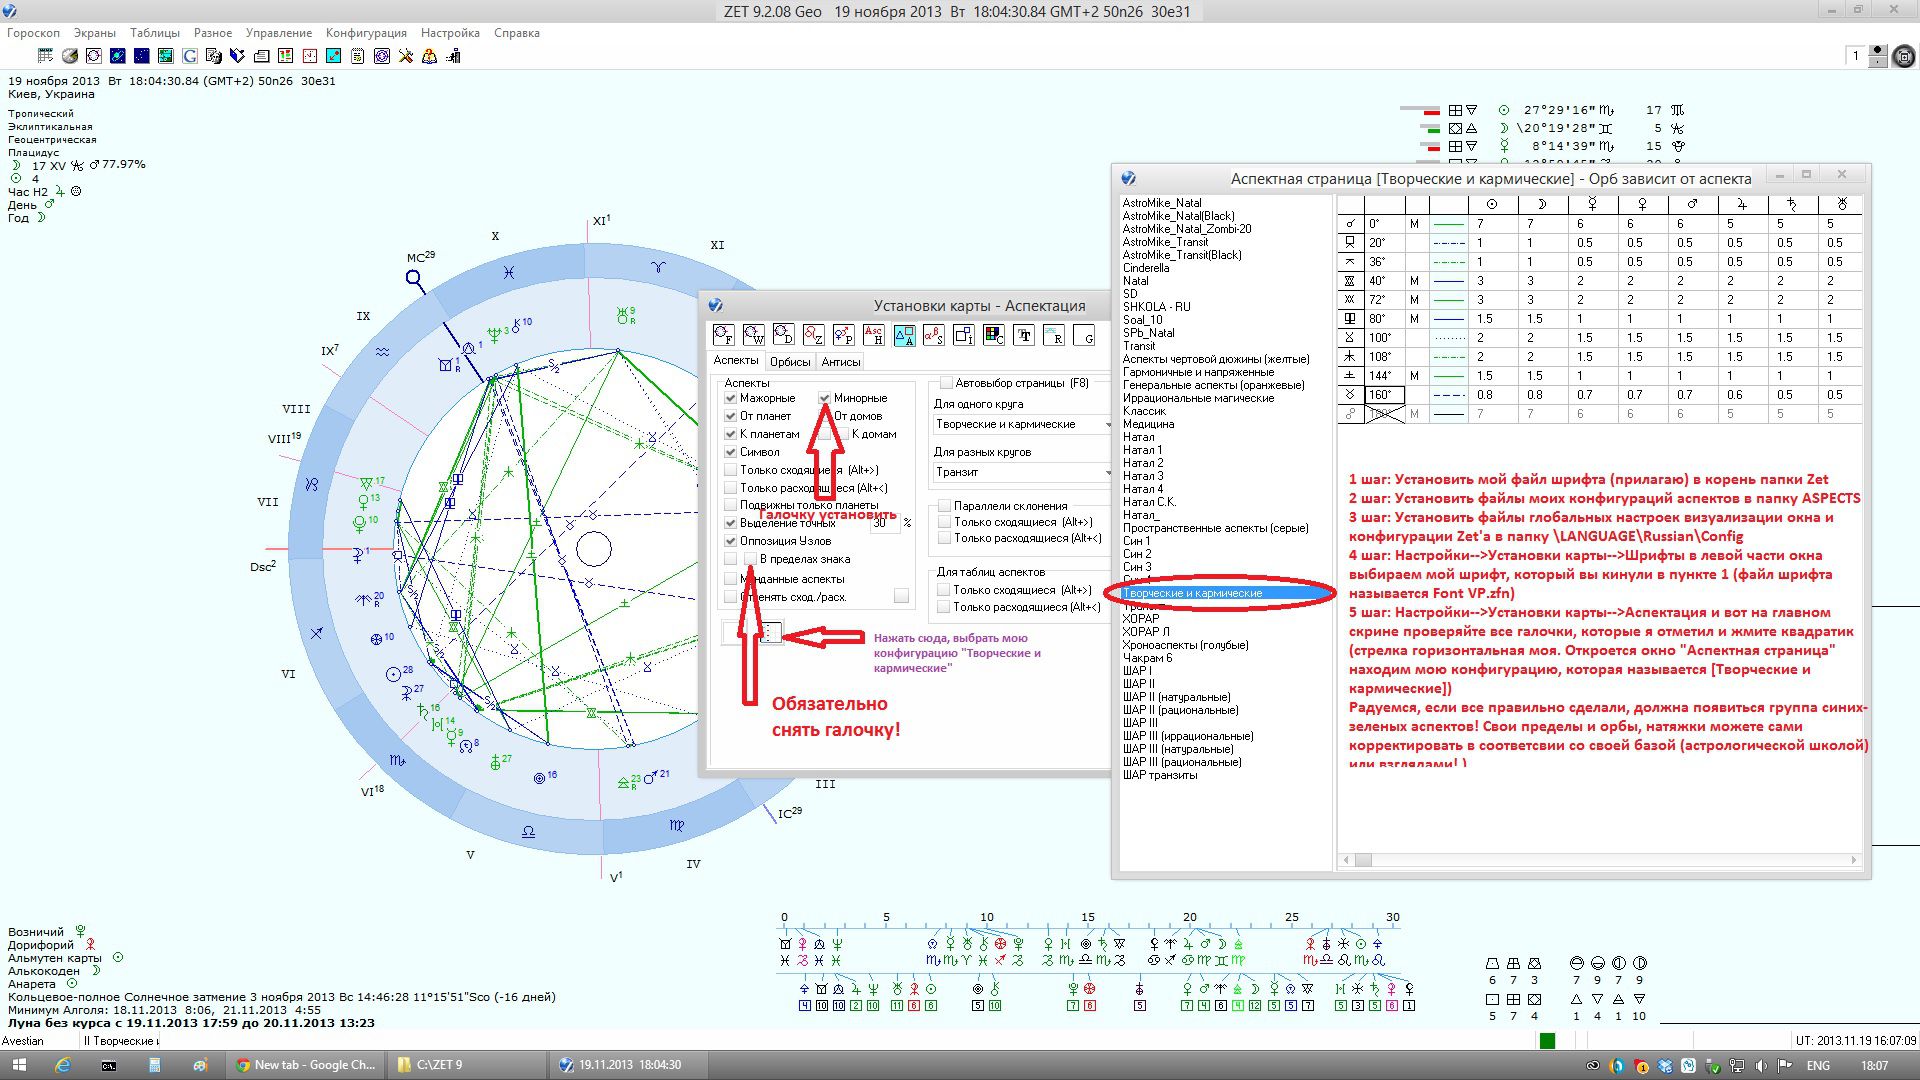1920x1080 pixels.
Task: Click the chart number spinner at top right
Action: 1877,56
